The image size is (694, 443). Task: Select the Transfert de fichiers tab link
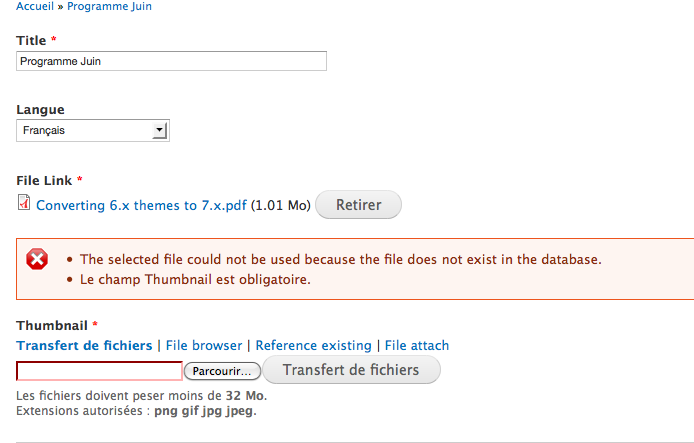pyautogui.click(x=84, y=345)
